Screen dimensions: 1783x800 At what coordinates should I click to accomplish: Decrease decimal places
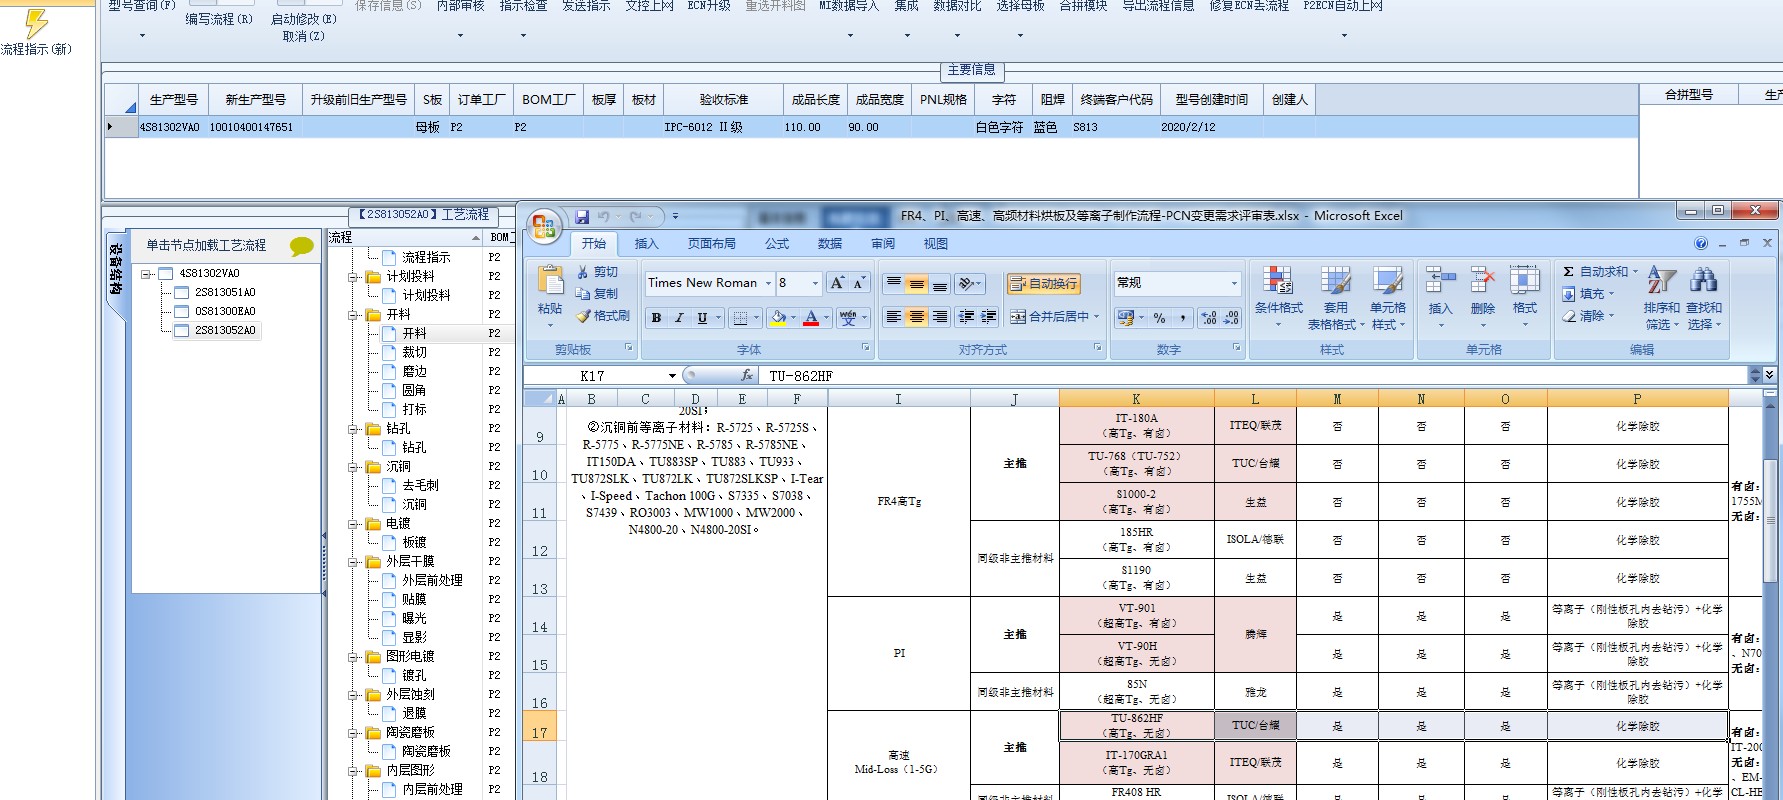coord(1231,318)
